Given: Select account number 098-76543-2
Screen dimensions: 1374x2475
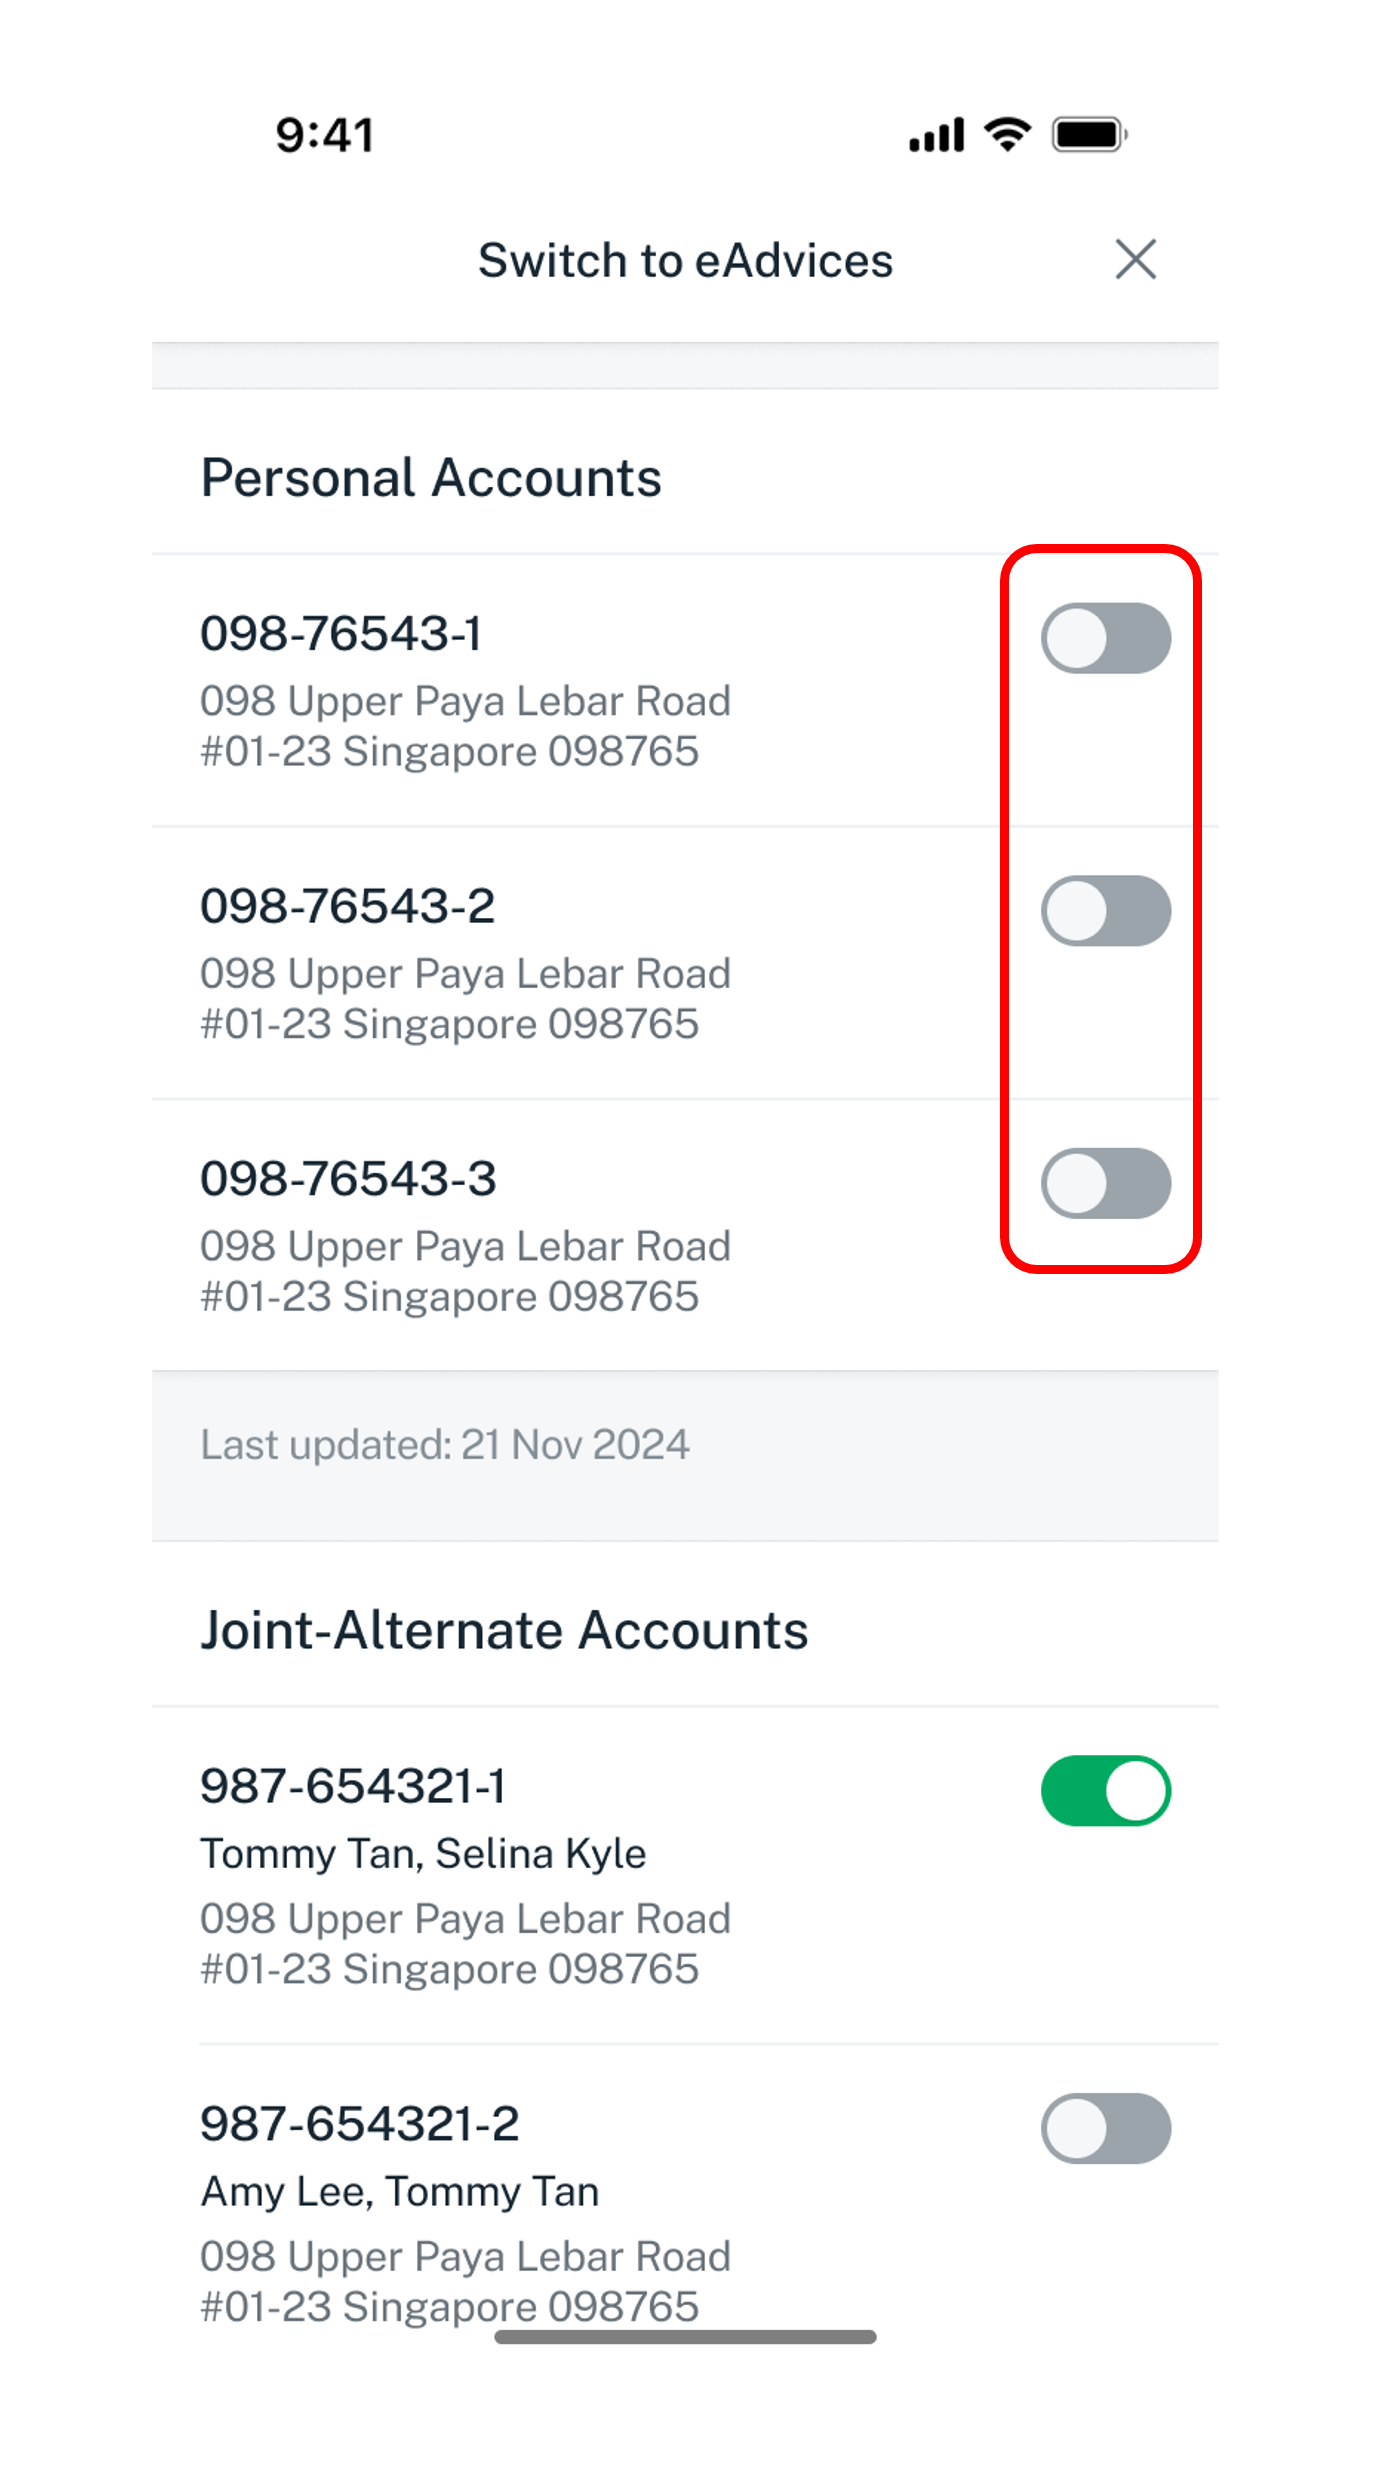Looking at the screenshot, I should pyautogui.click(x=348, y=906).
